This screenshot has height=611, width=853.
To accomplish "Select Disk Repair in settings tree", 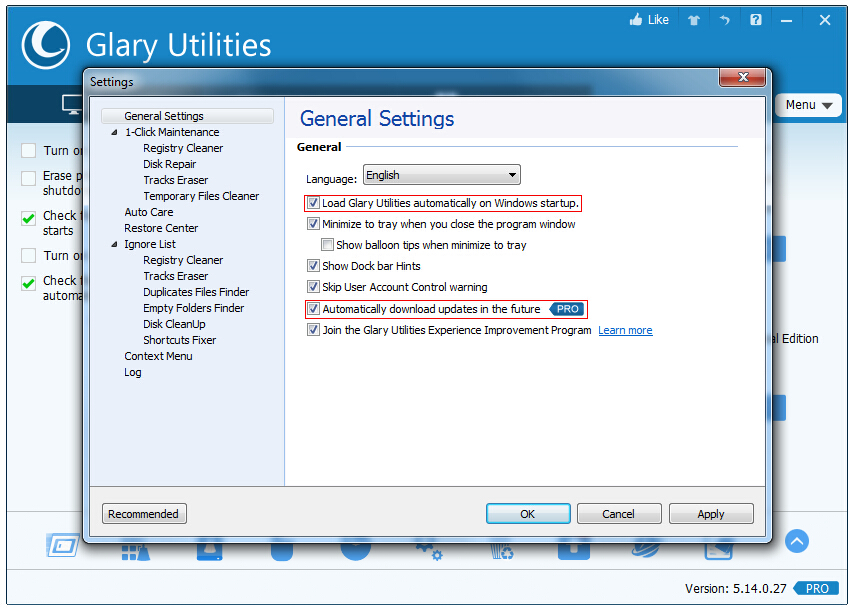I will click(169, 164).
